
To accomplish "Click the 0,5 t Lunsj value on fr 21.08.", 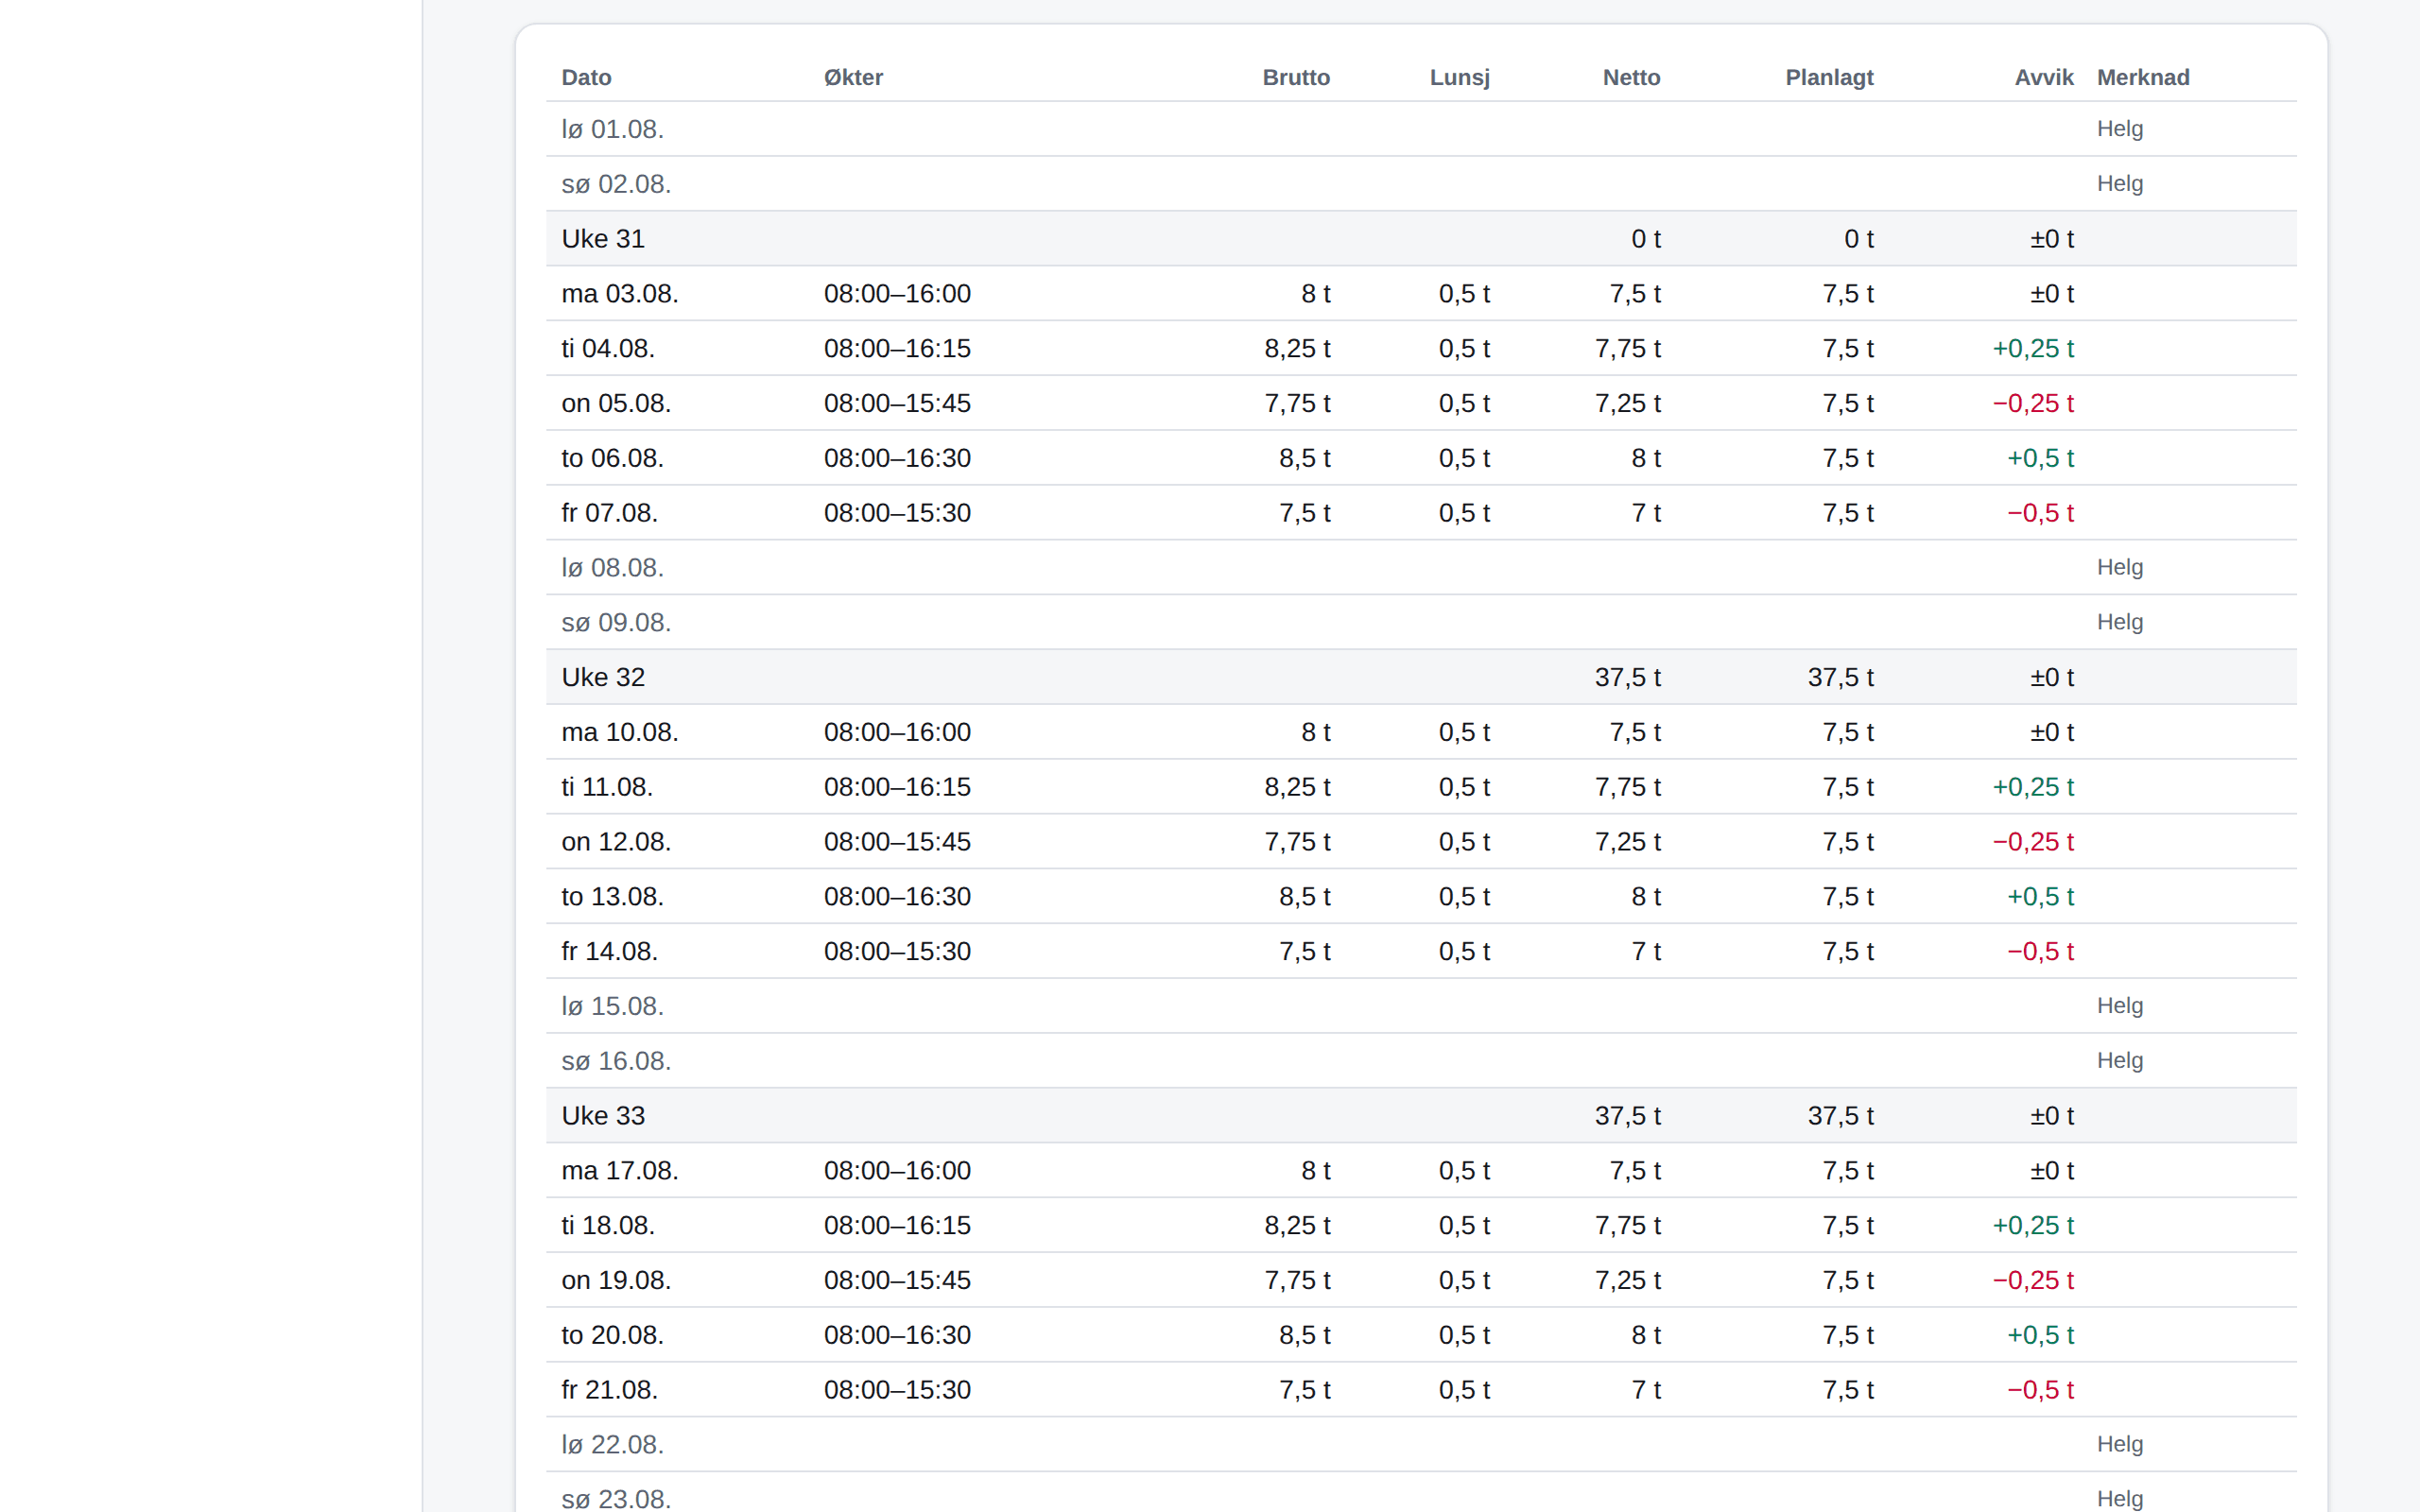I will [x=1464, y=1389].
